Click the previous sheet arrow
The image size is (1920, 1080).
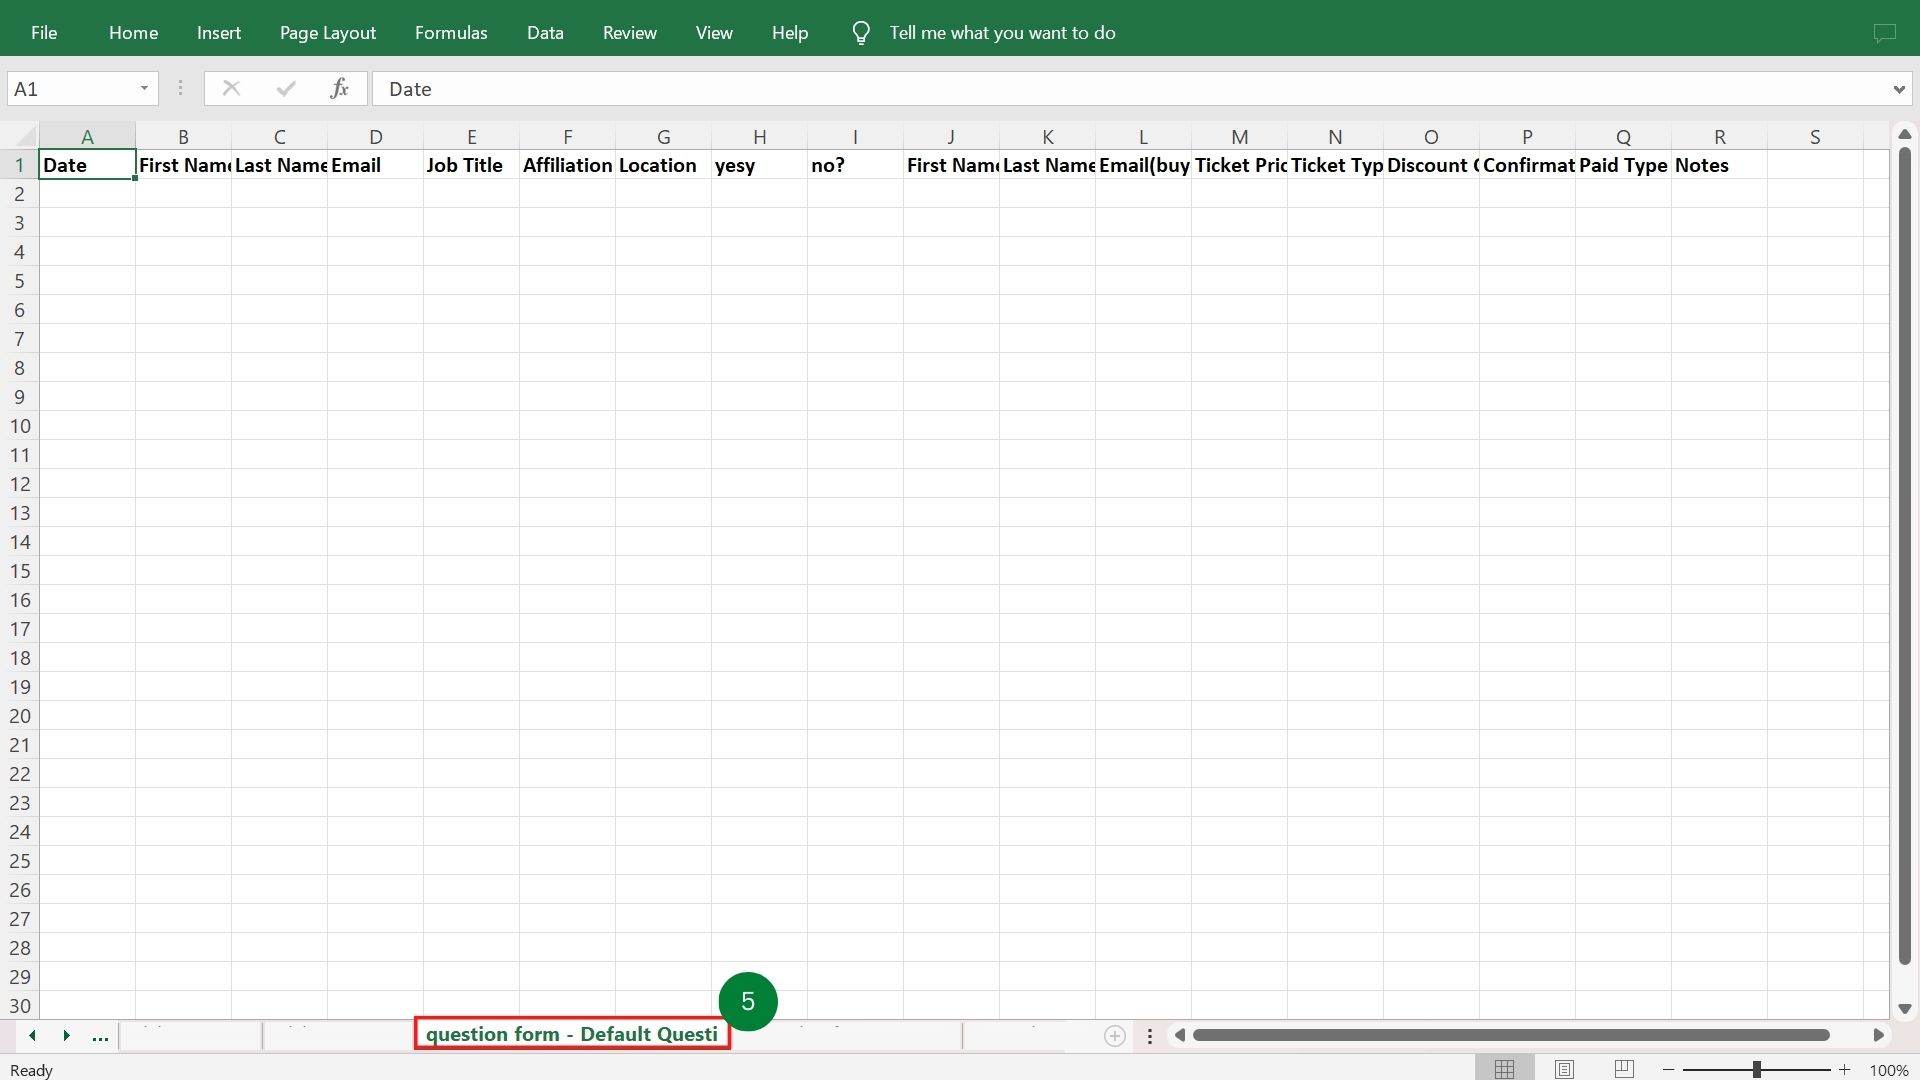[x=32, y=1036]
